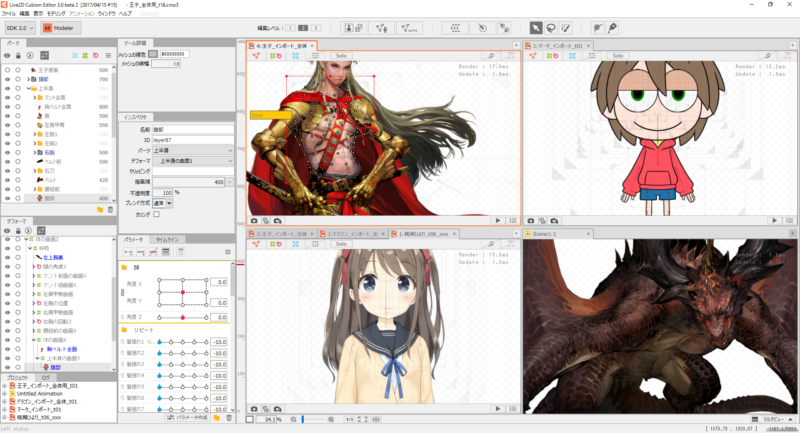Click the Modeler mode button
The width and height of the screenshot is (800, 433).
[x=60, y=28]
